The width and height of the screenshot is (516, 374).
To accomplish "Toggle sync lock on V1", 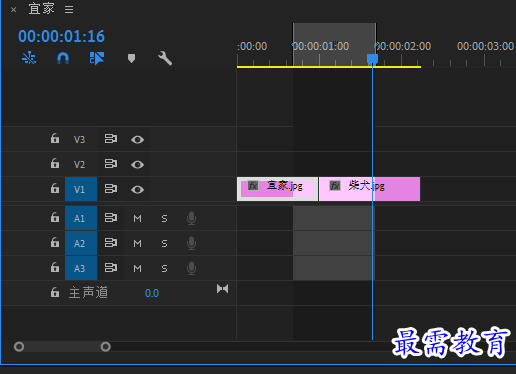I will (x=111, y=189).
